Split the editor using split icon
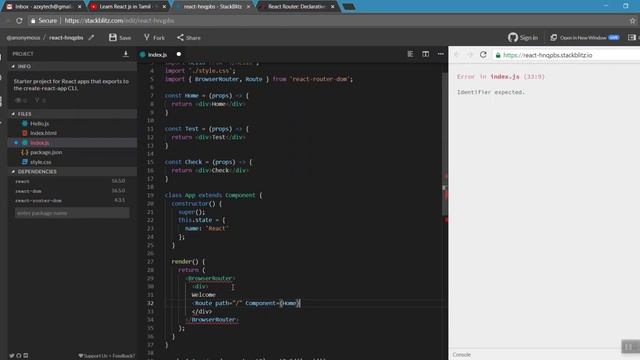 [x=425, y=54]
